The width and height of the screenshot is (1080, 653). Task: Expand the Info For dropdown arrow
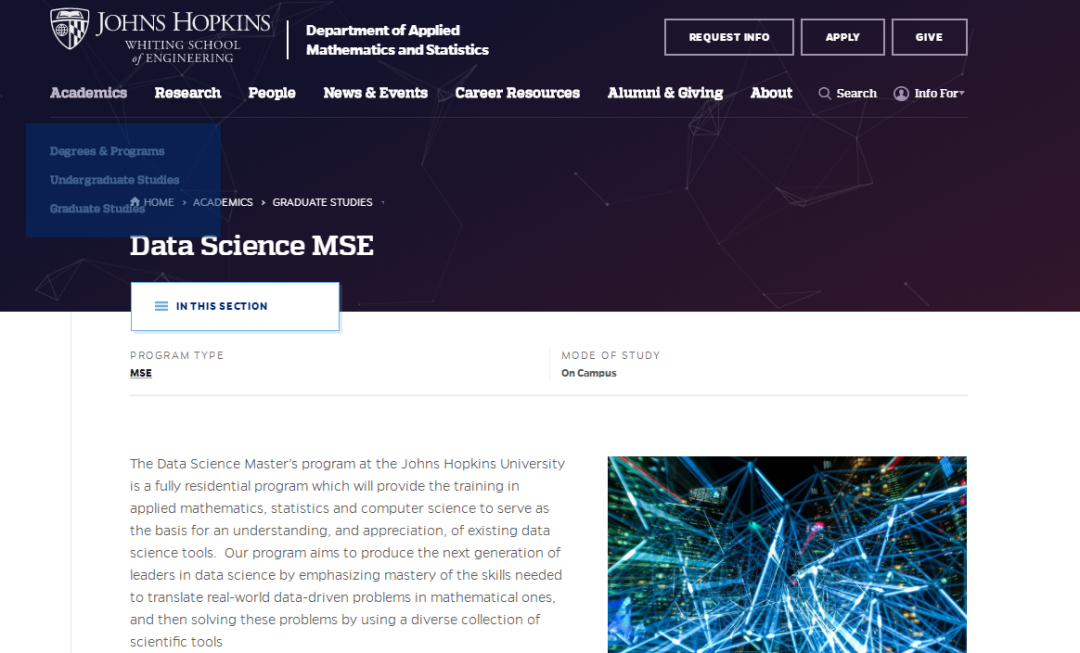[x=962, y=93]
